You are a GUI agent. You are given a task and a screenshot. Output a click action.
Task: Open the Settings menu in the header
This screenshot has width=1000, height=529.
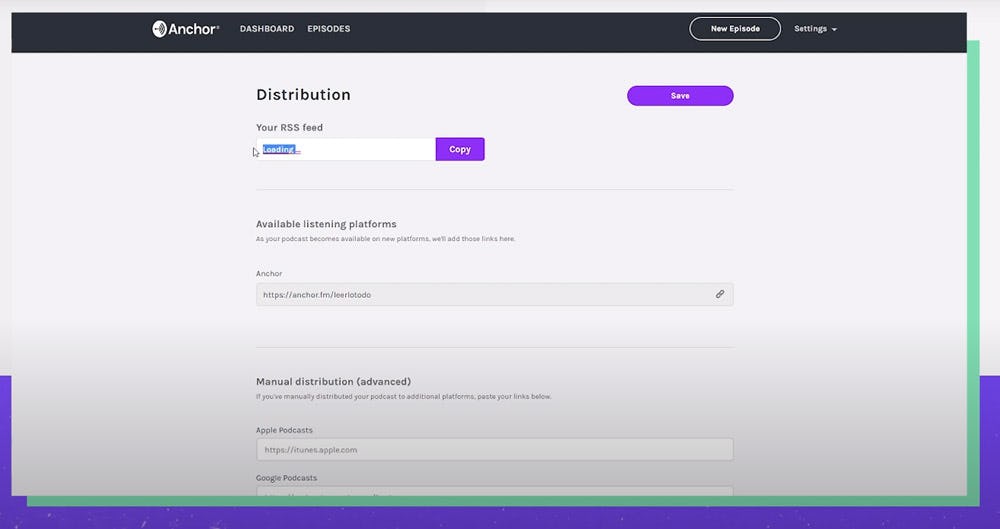(810, 29)
